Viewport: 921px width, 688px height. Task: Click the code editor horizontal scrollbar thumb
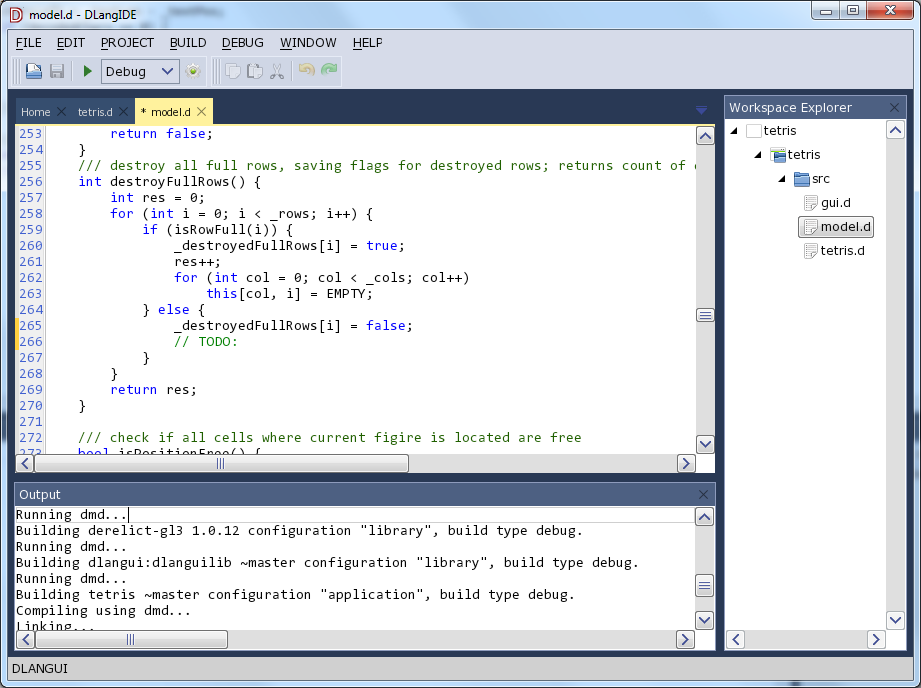[220, 463]
